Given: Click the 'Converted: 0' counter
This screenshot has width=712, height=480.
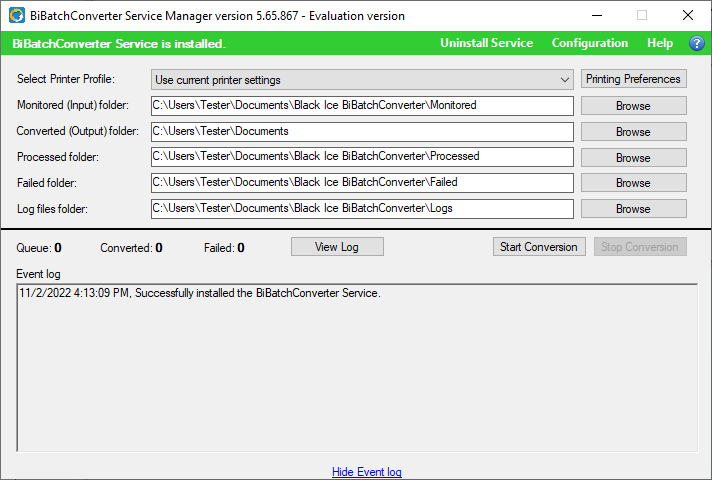Looking at the screenshot, I should (131, 248).
